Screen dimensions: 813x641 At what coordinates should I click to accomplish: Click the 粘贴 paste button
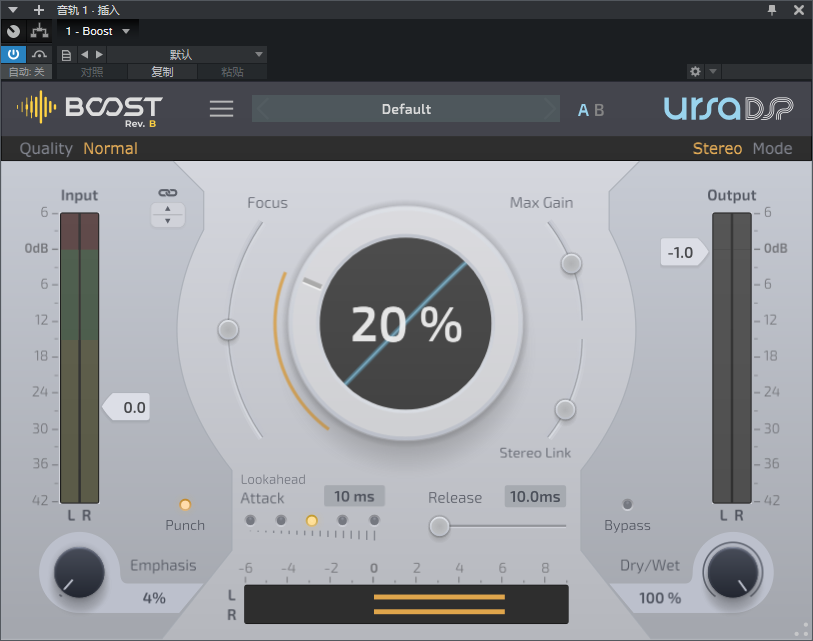tap(232, 72)
